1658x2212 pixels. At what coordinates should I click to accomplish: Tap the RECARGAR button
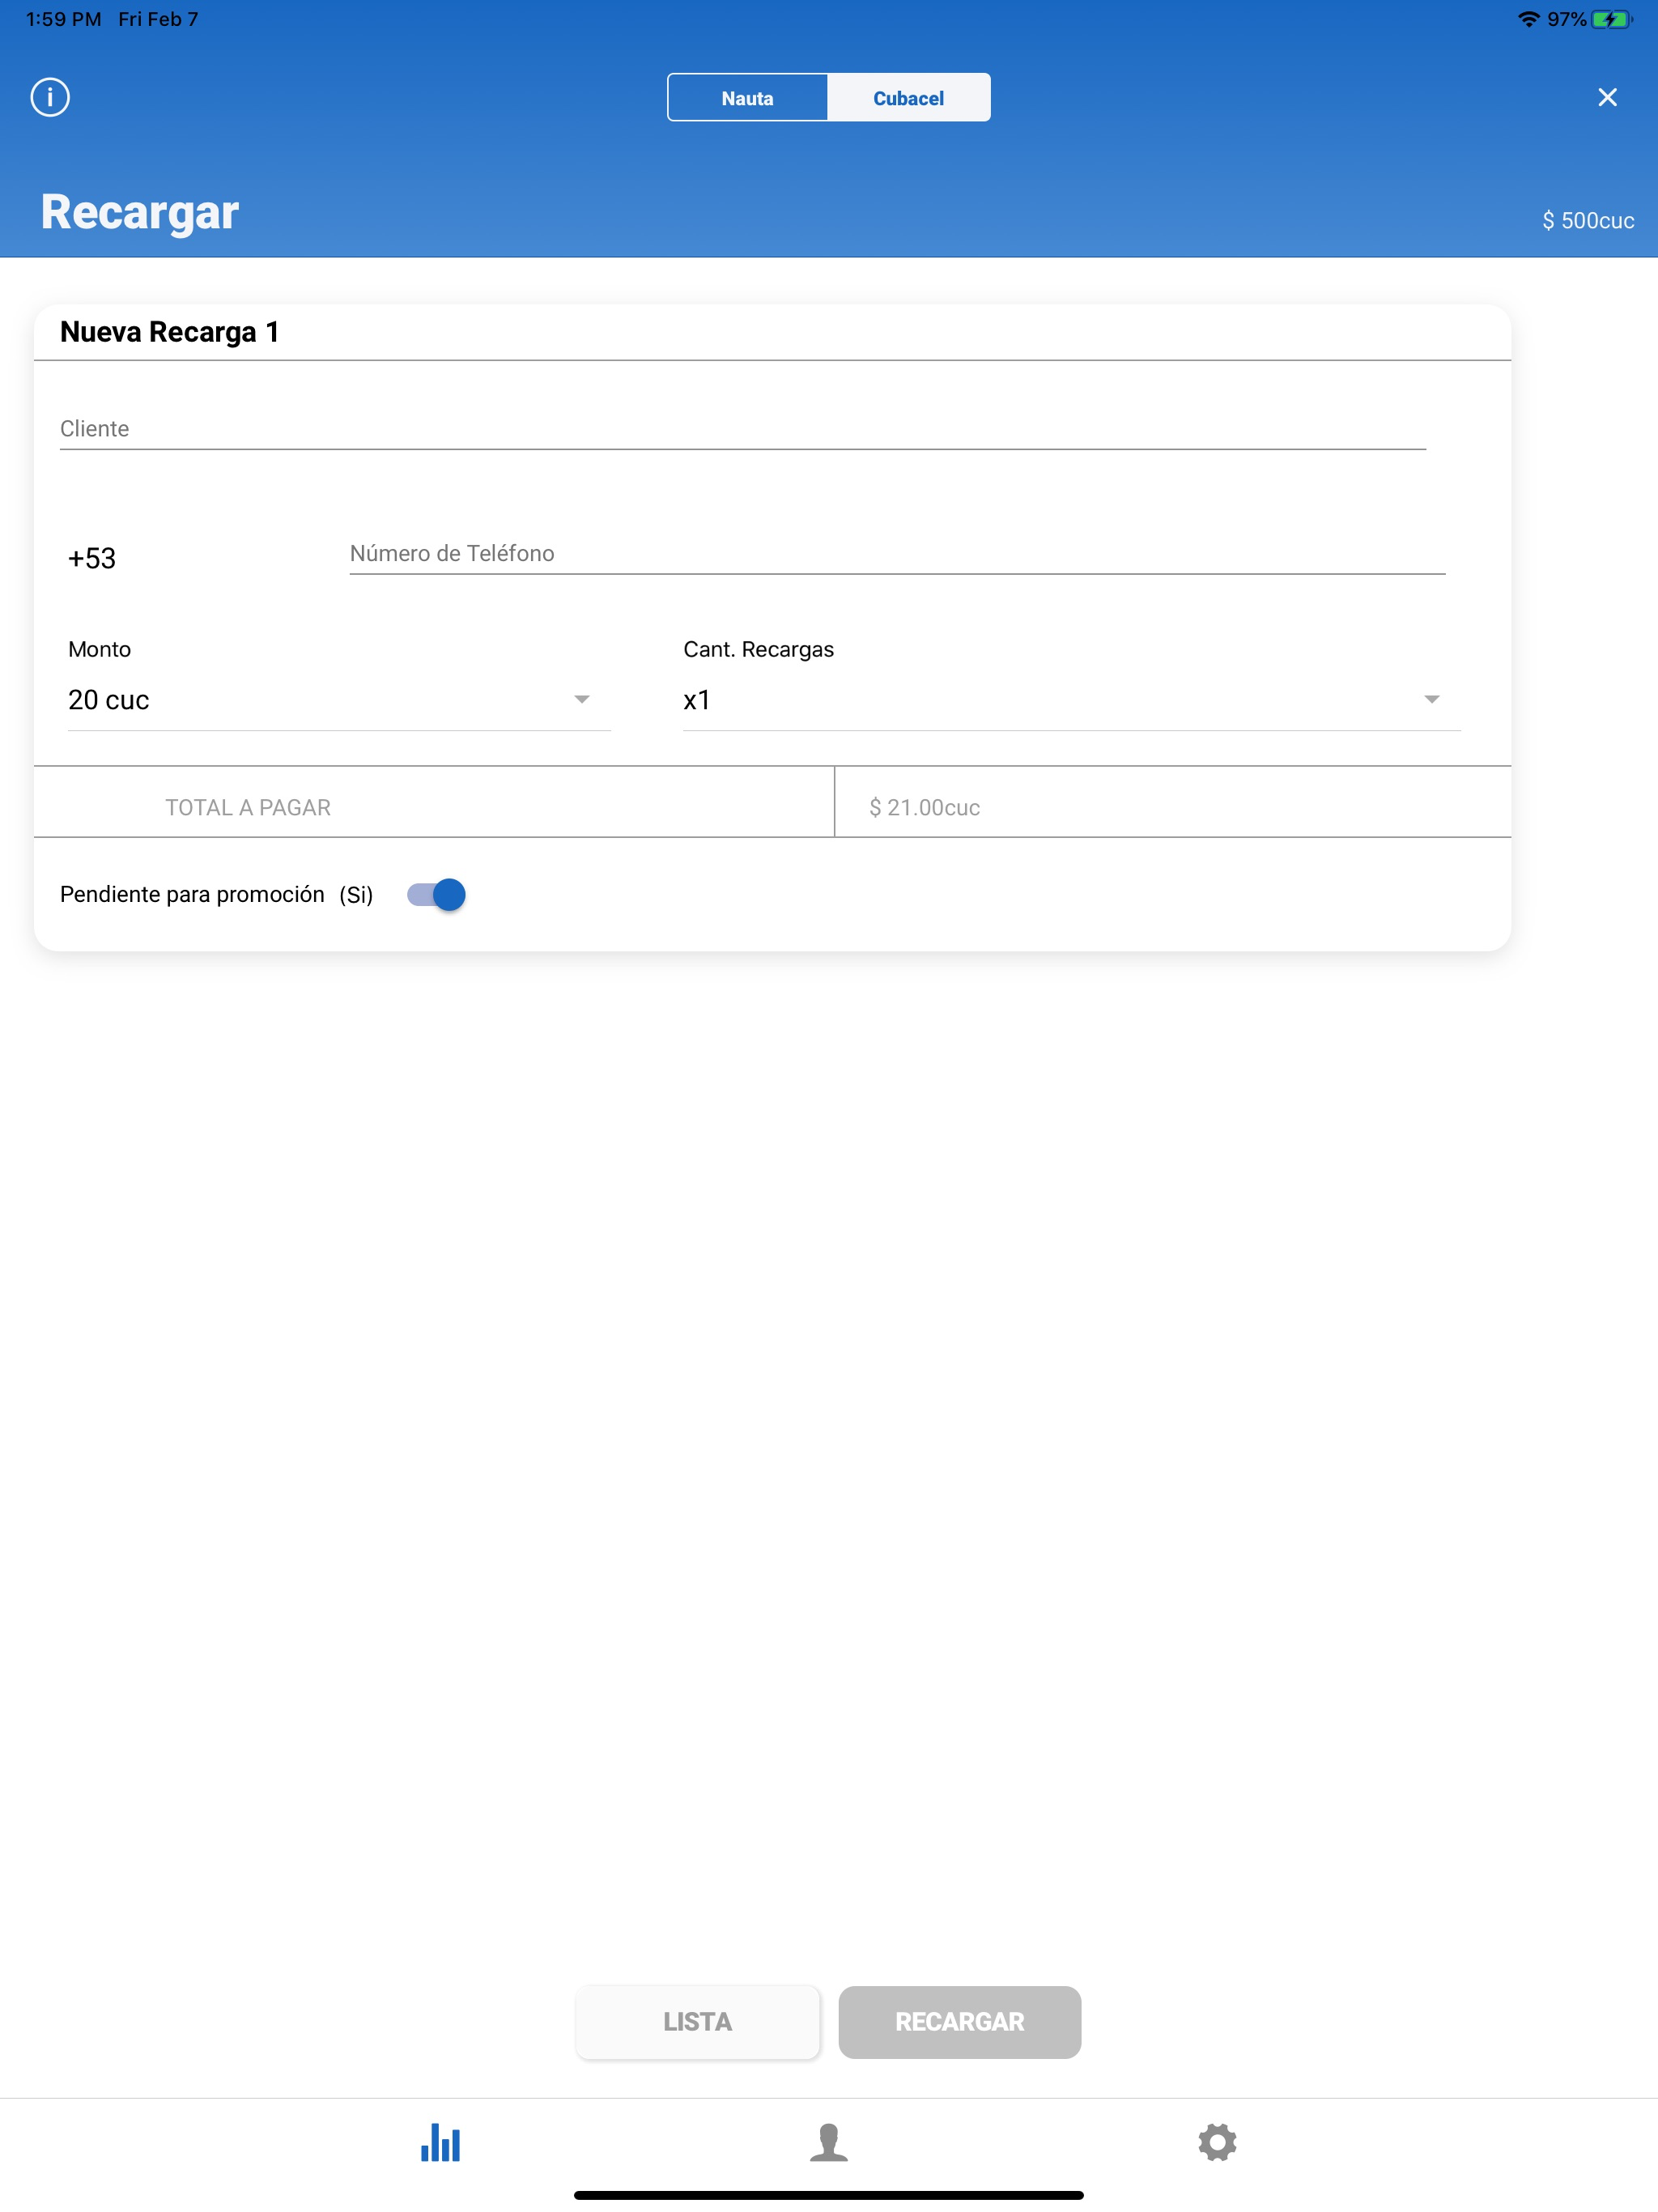[959, 2021]
